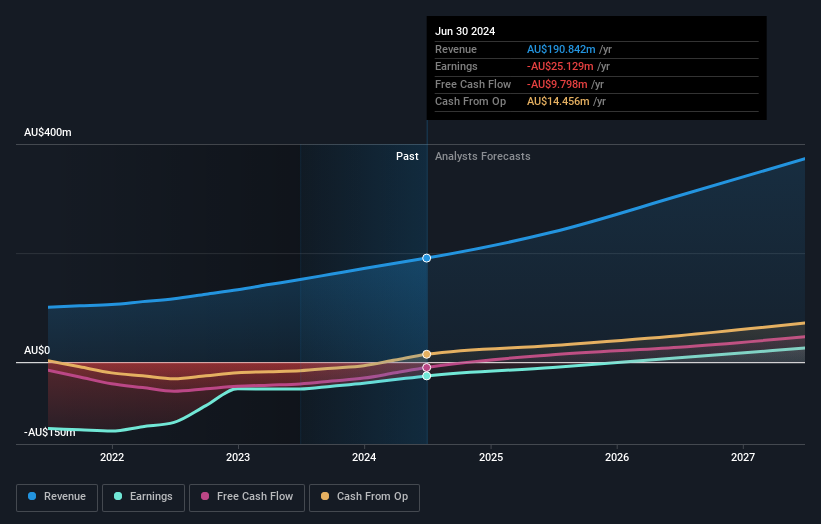
Task: Click the 2027 x-axis label
Action: 742,457
